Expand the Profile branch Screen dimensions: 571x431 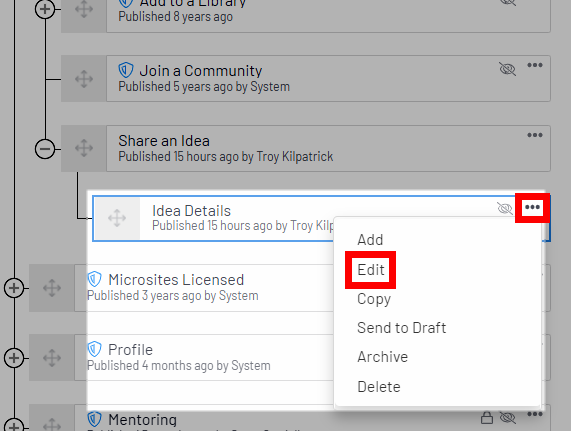click(14, 358)
